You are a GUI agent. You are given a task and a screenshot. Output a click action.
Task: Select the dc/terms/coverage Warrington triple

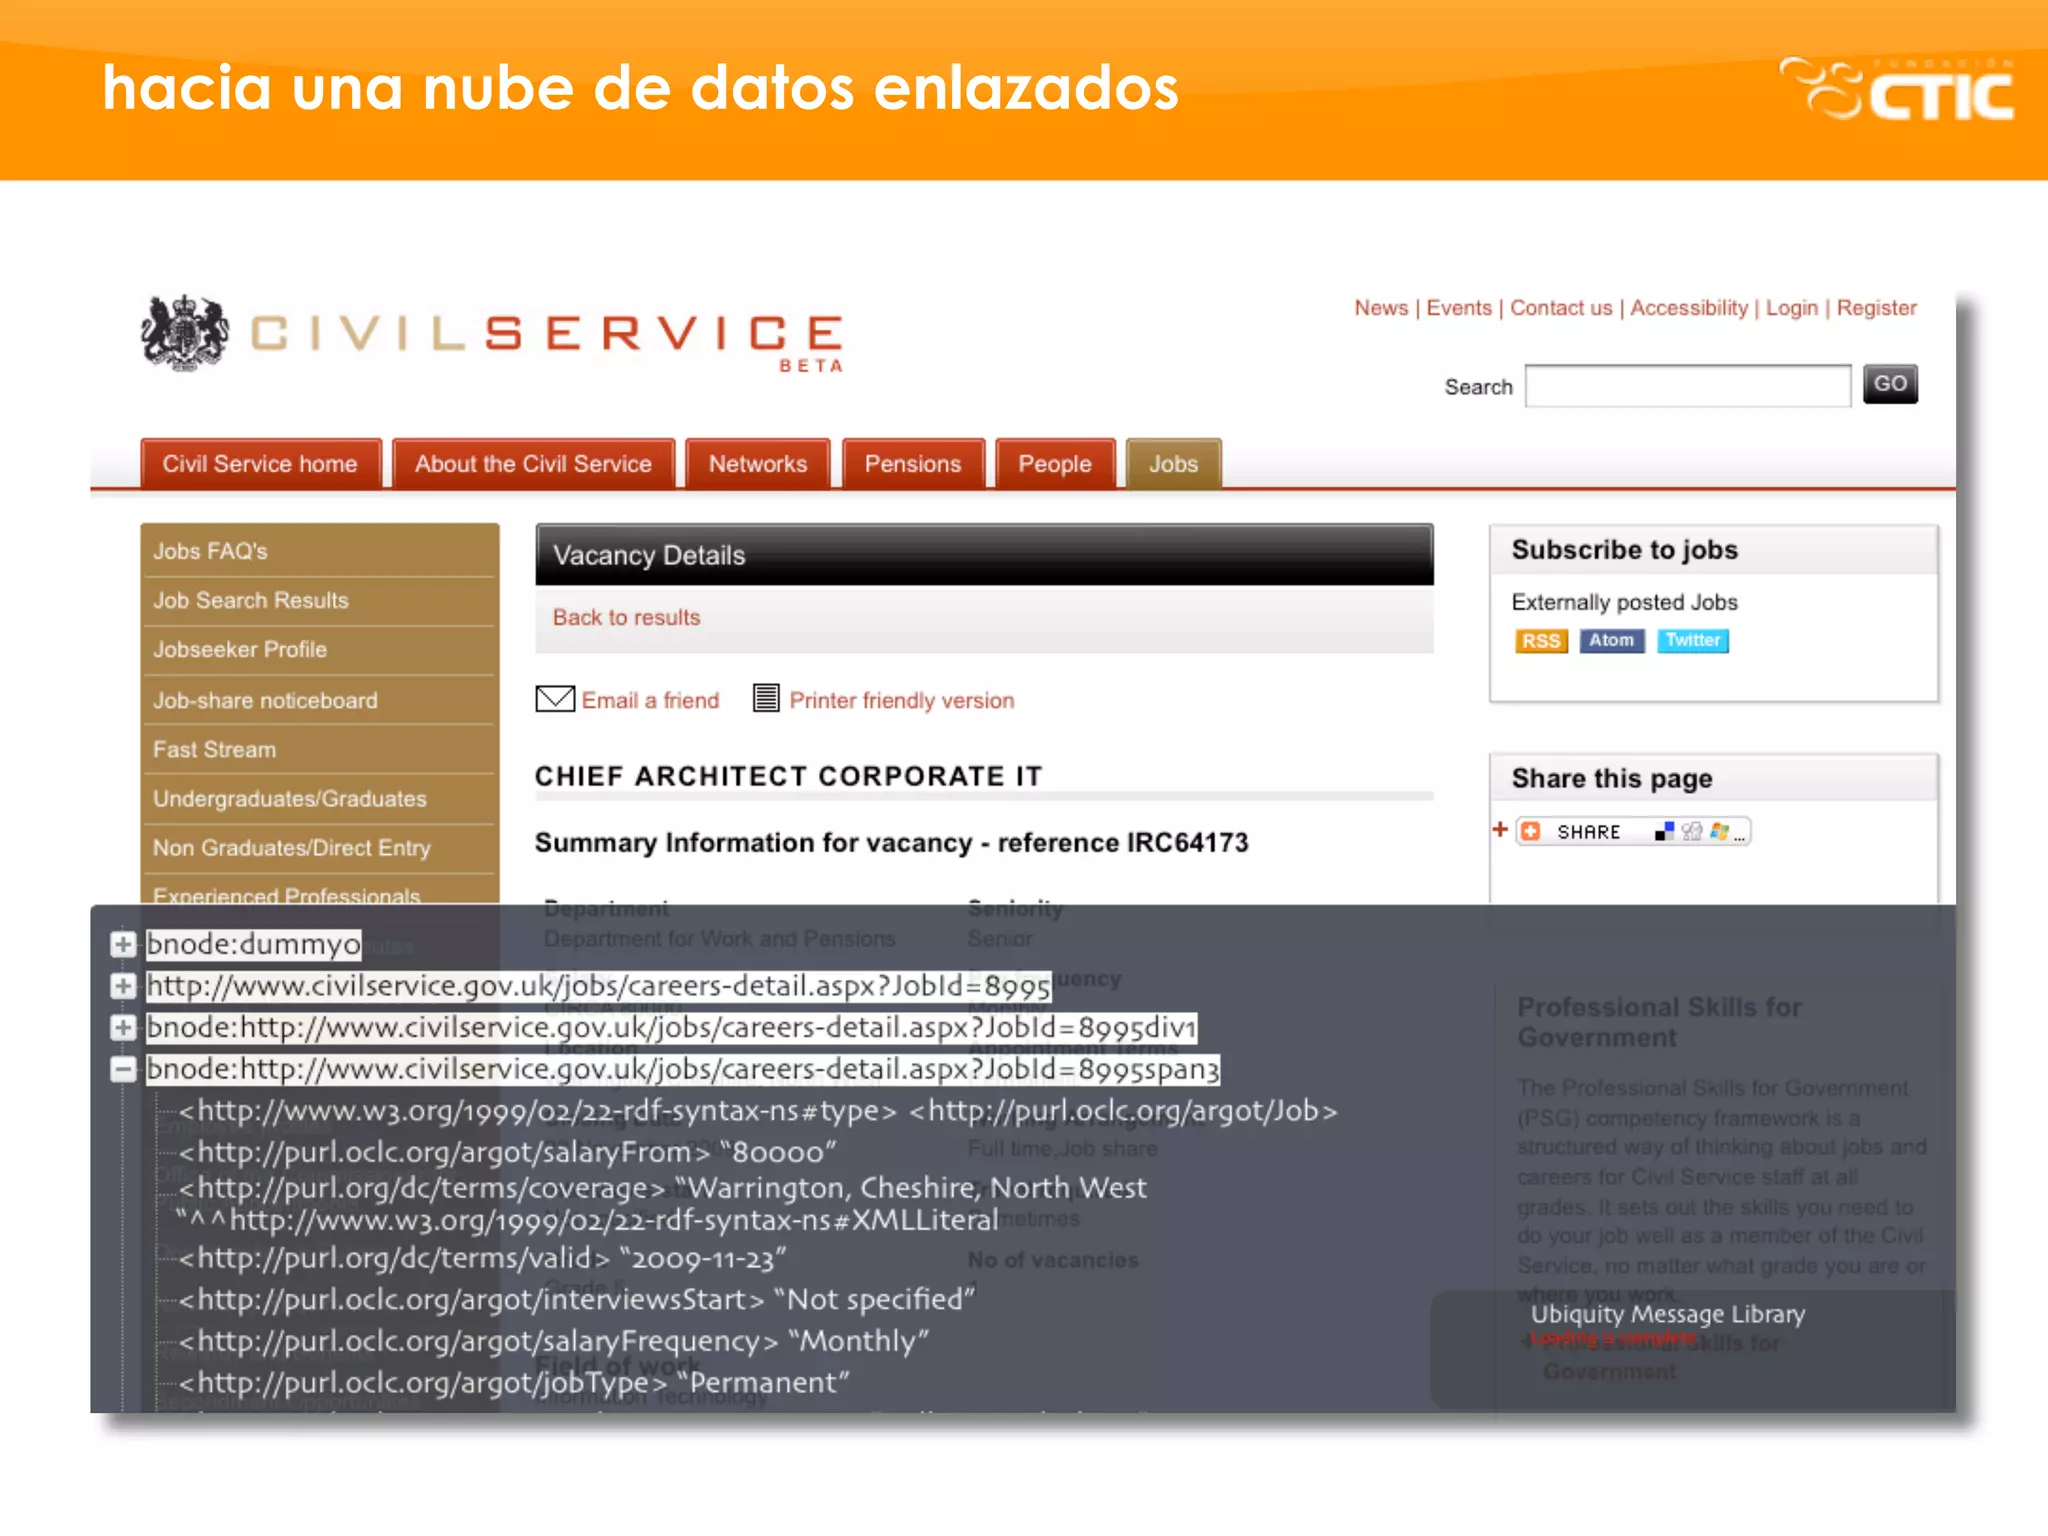click(661, 1204)
